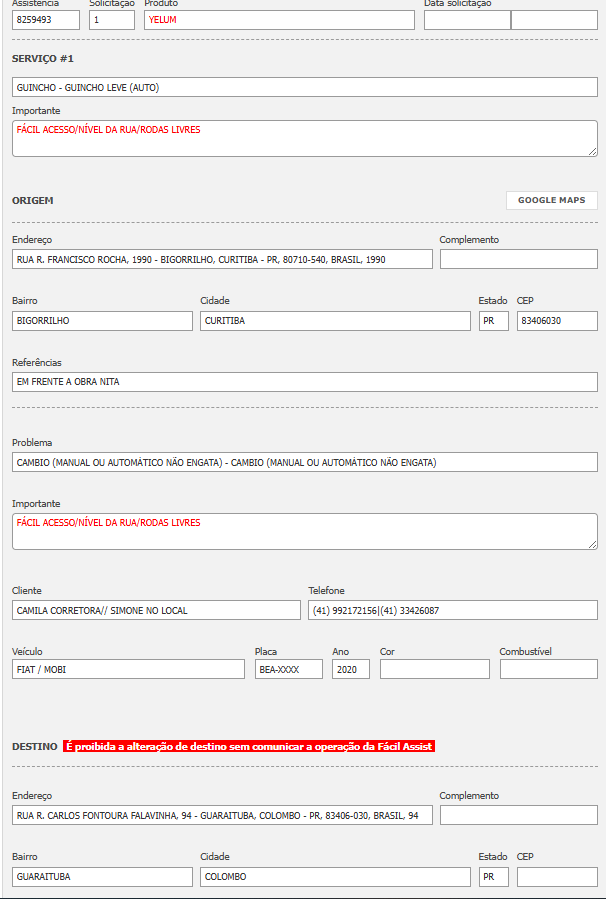Focus the empty Cor field
This screenshot has width=606, height=899.
pyautogui.click(x=434, y=670)
